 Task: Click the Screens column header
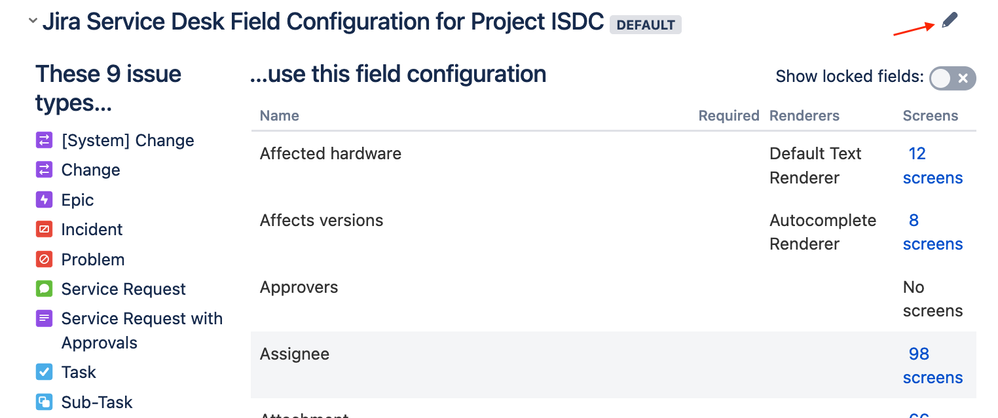point(930,116)
